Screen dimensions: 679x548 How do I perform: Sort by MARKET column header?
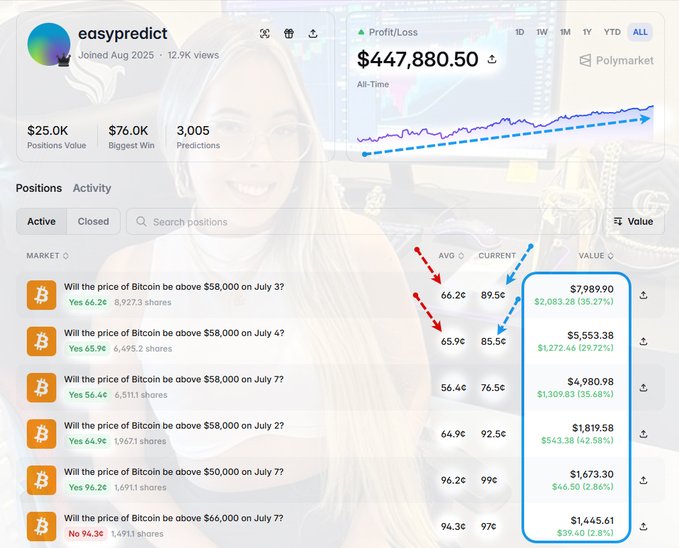pyautogui.click(x=47, y=256)
